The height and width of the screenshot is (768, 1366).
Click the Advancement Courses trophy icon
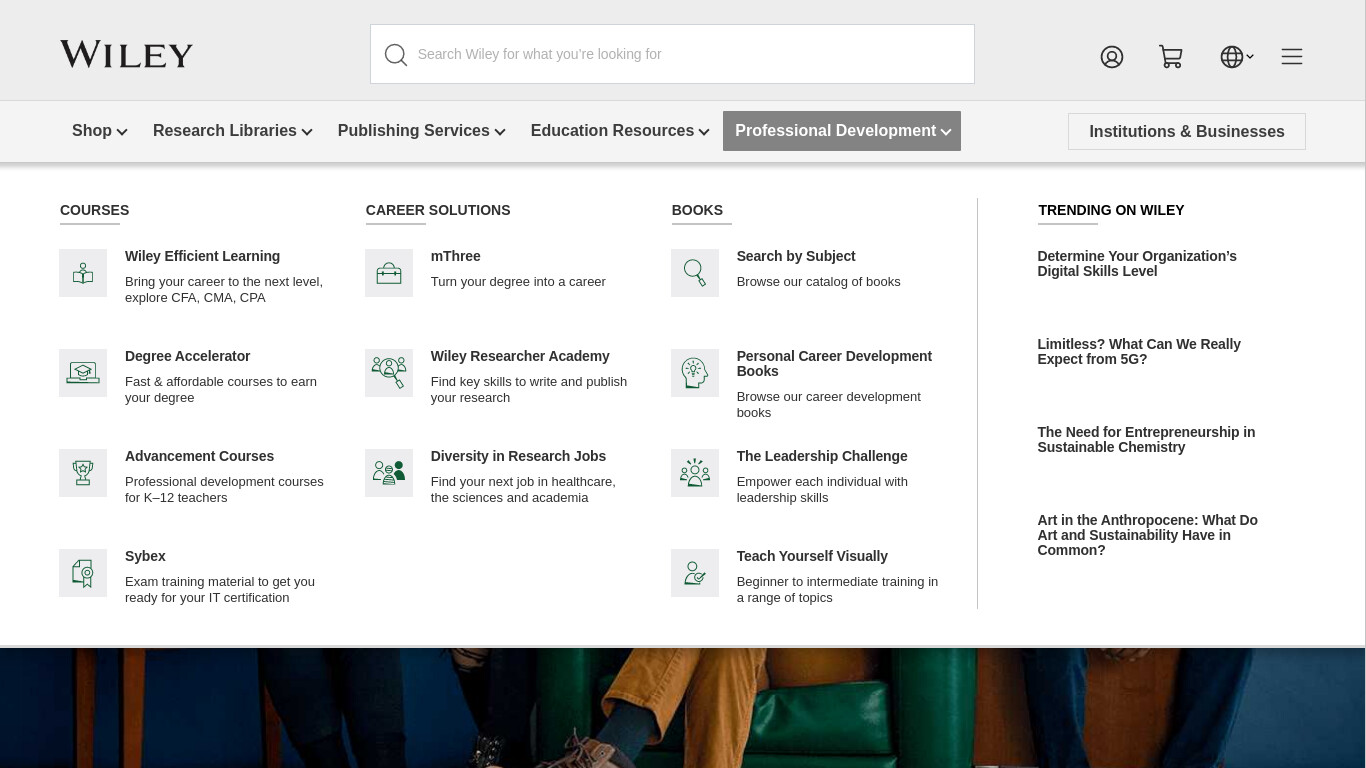tap(83, 473)
